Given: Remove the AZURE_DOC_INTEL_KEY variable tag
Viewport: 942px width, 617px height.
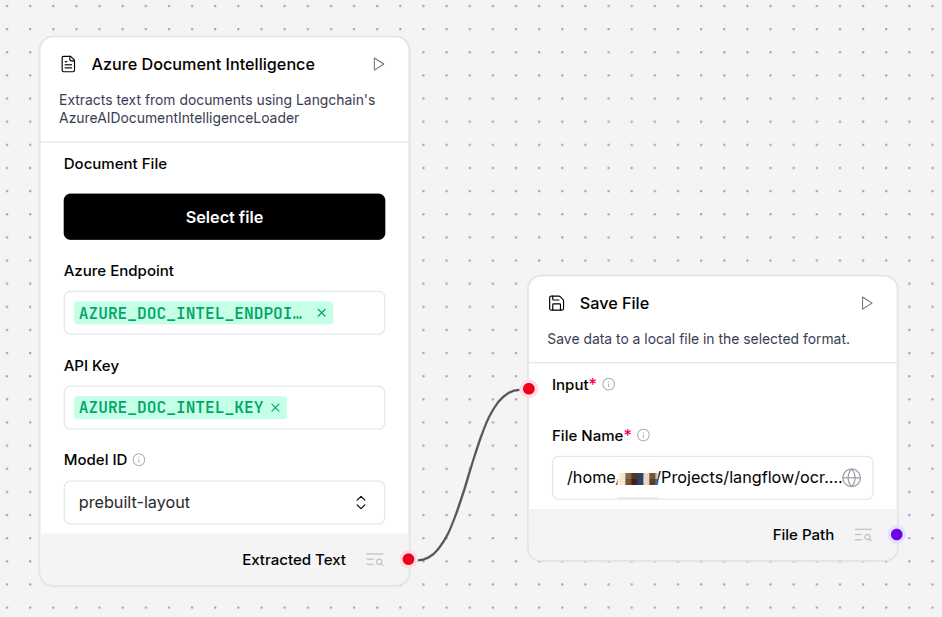Looking at the screenshot, I should click(275, 408).
